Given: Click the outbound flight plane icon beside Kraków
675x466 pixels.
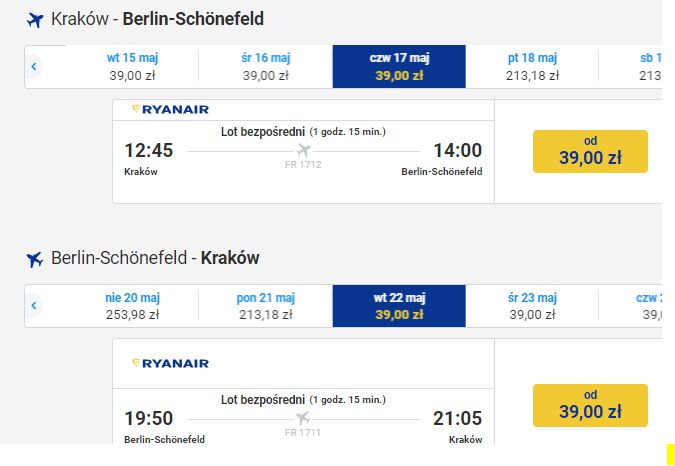Looking at the screenshot, I should (x=35, y=20).
